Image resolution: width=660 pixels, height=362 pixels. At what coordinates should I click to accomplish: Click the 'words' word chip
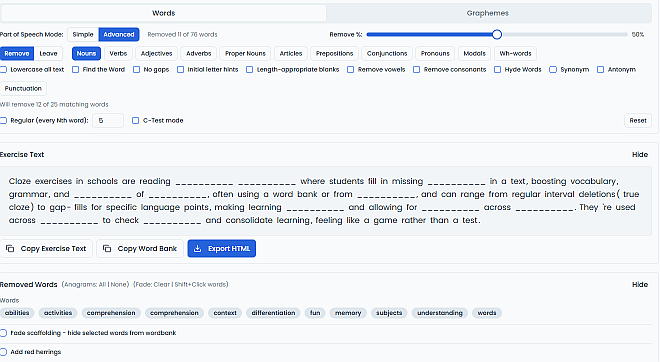click(487, 313)
